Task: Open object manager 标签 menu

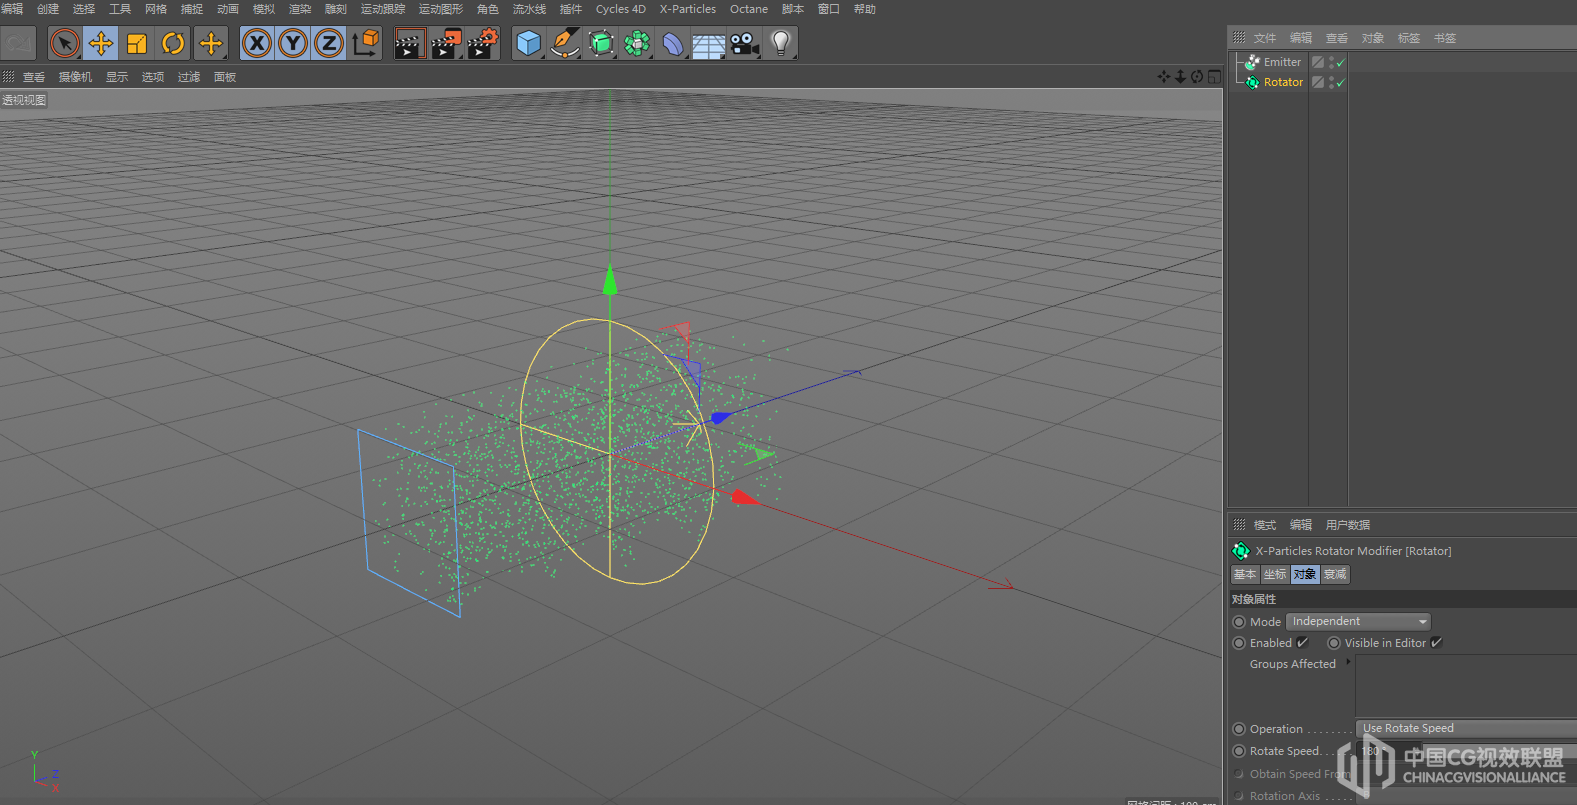Action: [1409, 38]
